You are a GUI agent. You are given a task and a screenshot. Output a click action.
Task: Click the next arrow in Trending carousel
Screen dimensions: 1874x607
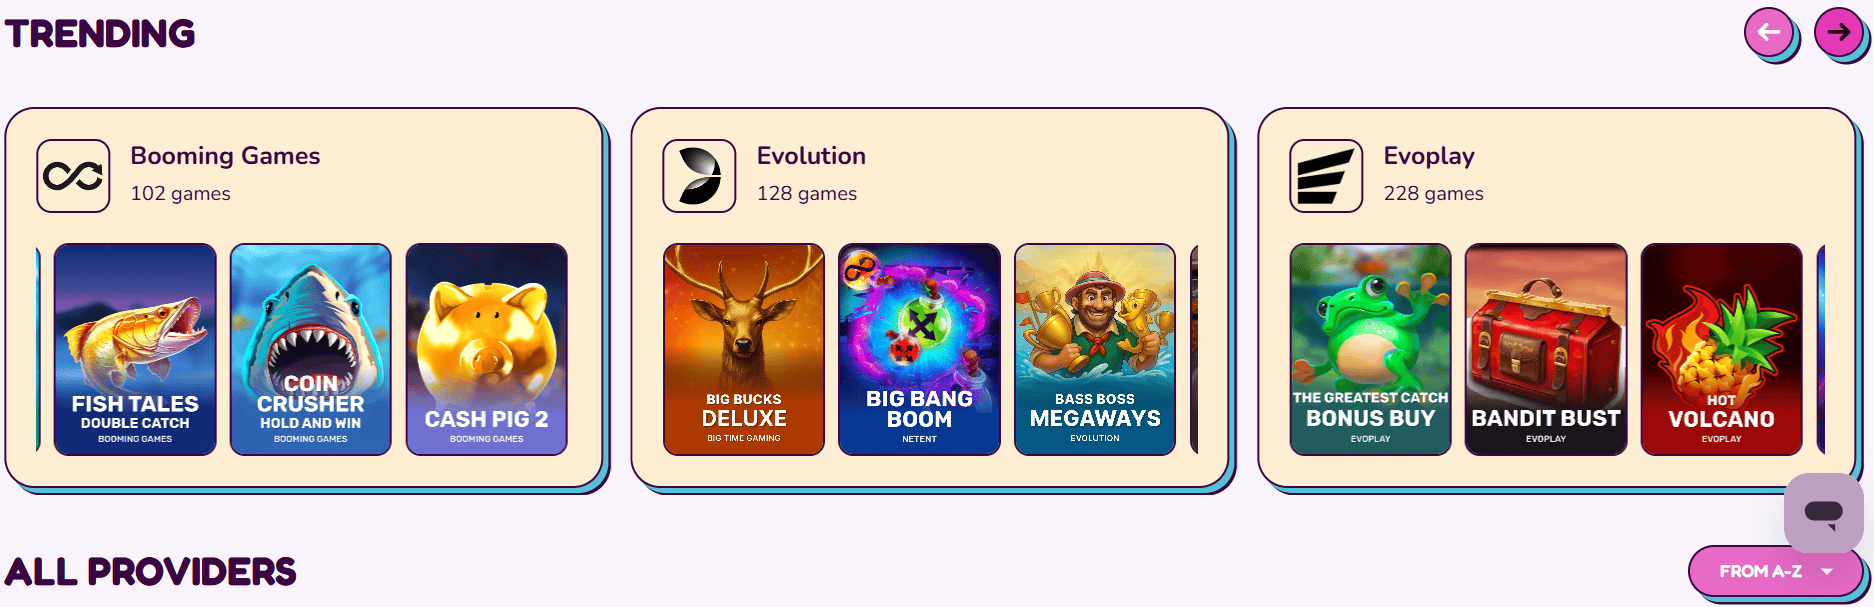1839,32
